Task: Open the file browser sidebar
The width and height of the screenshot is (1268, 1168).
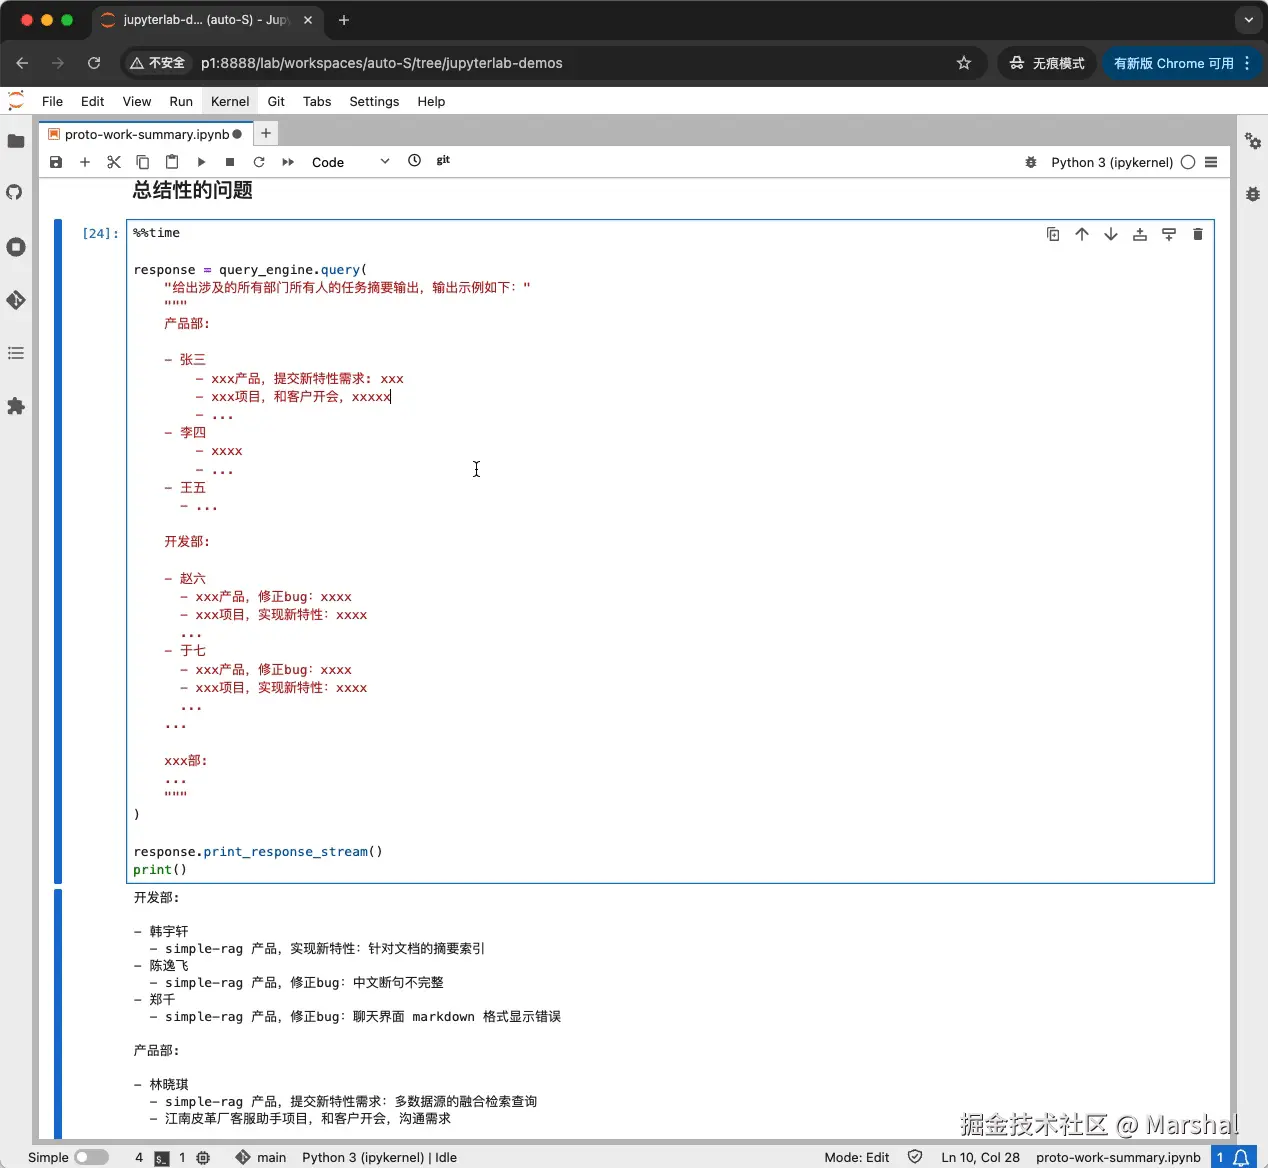Action: (16, 141)
